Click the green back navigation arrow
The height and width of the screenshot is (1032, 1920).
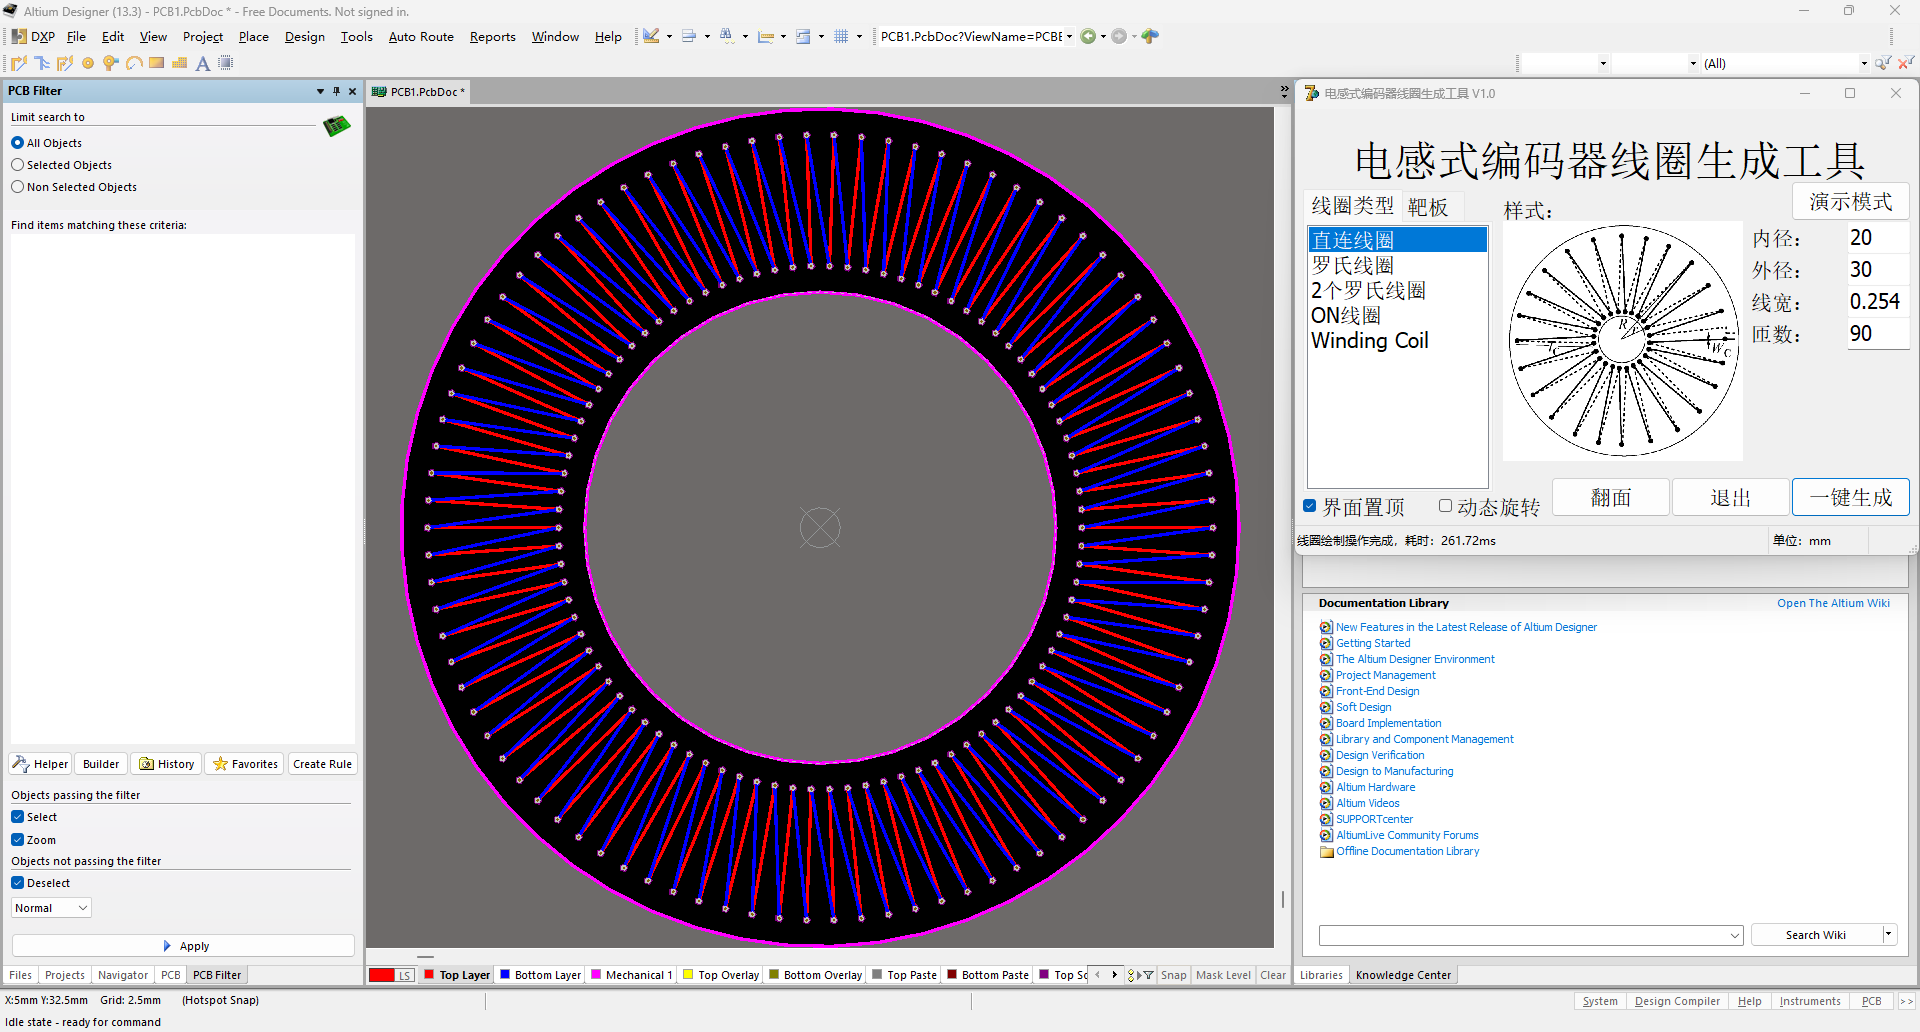1088,37
